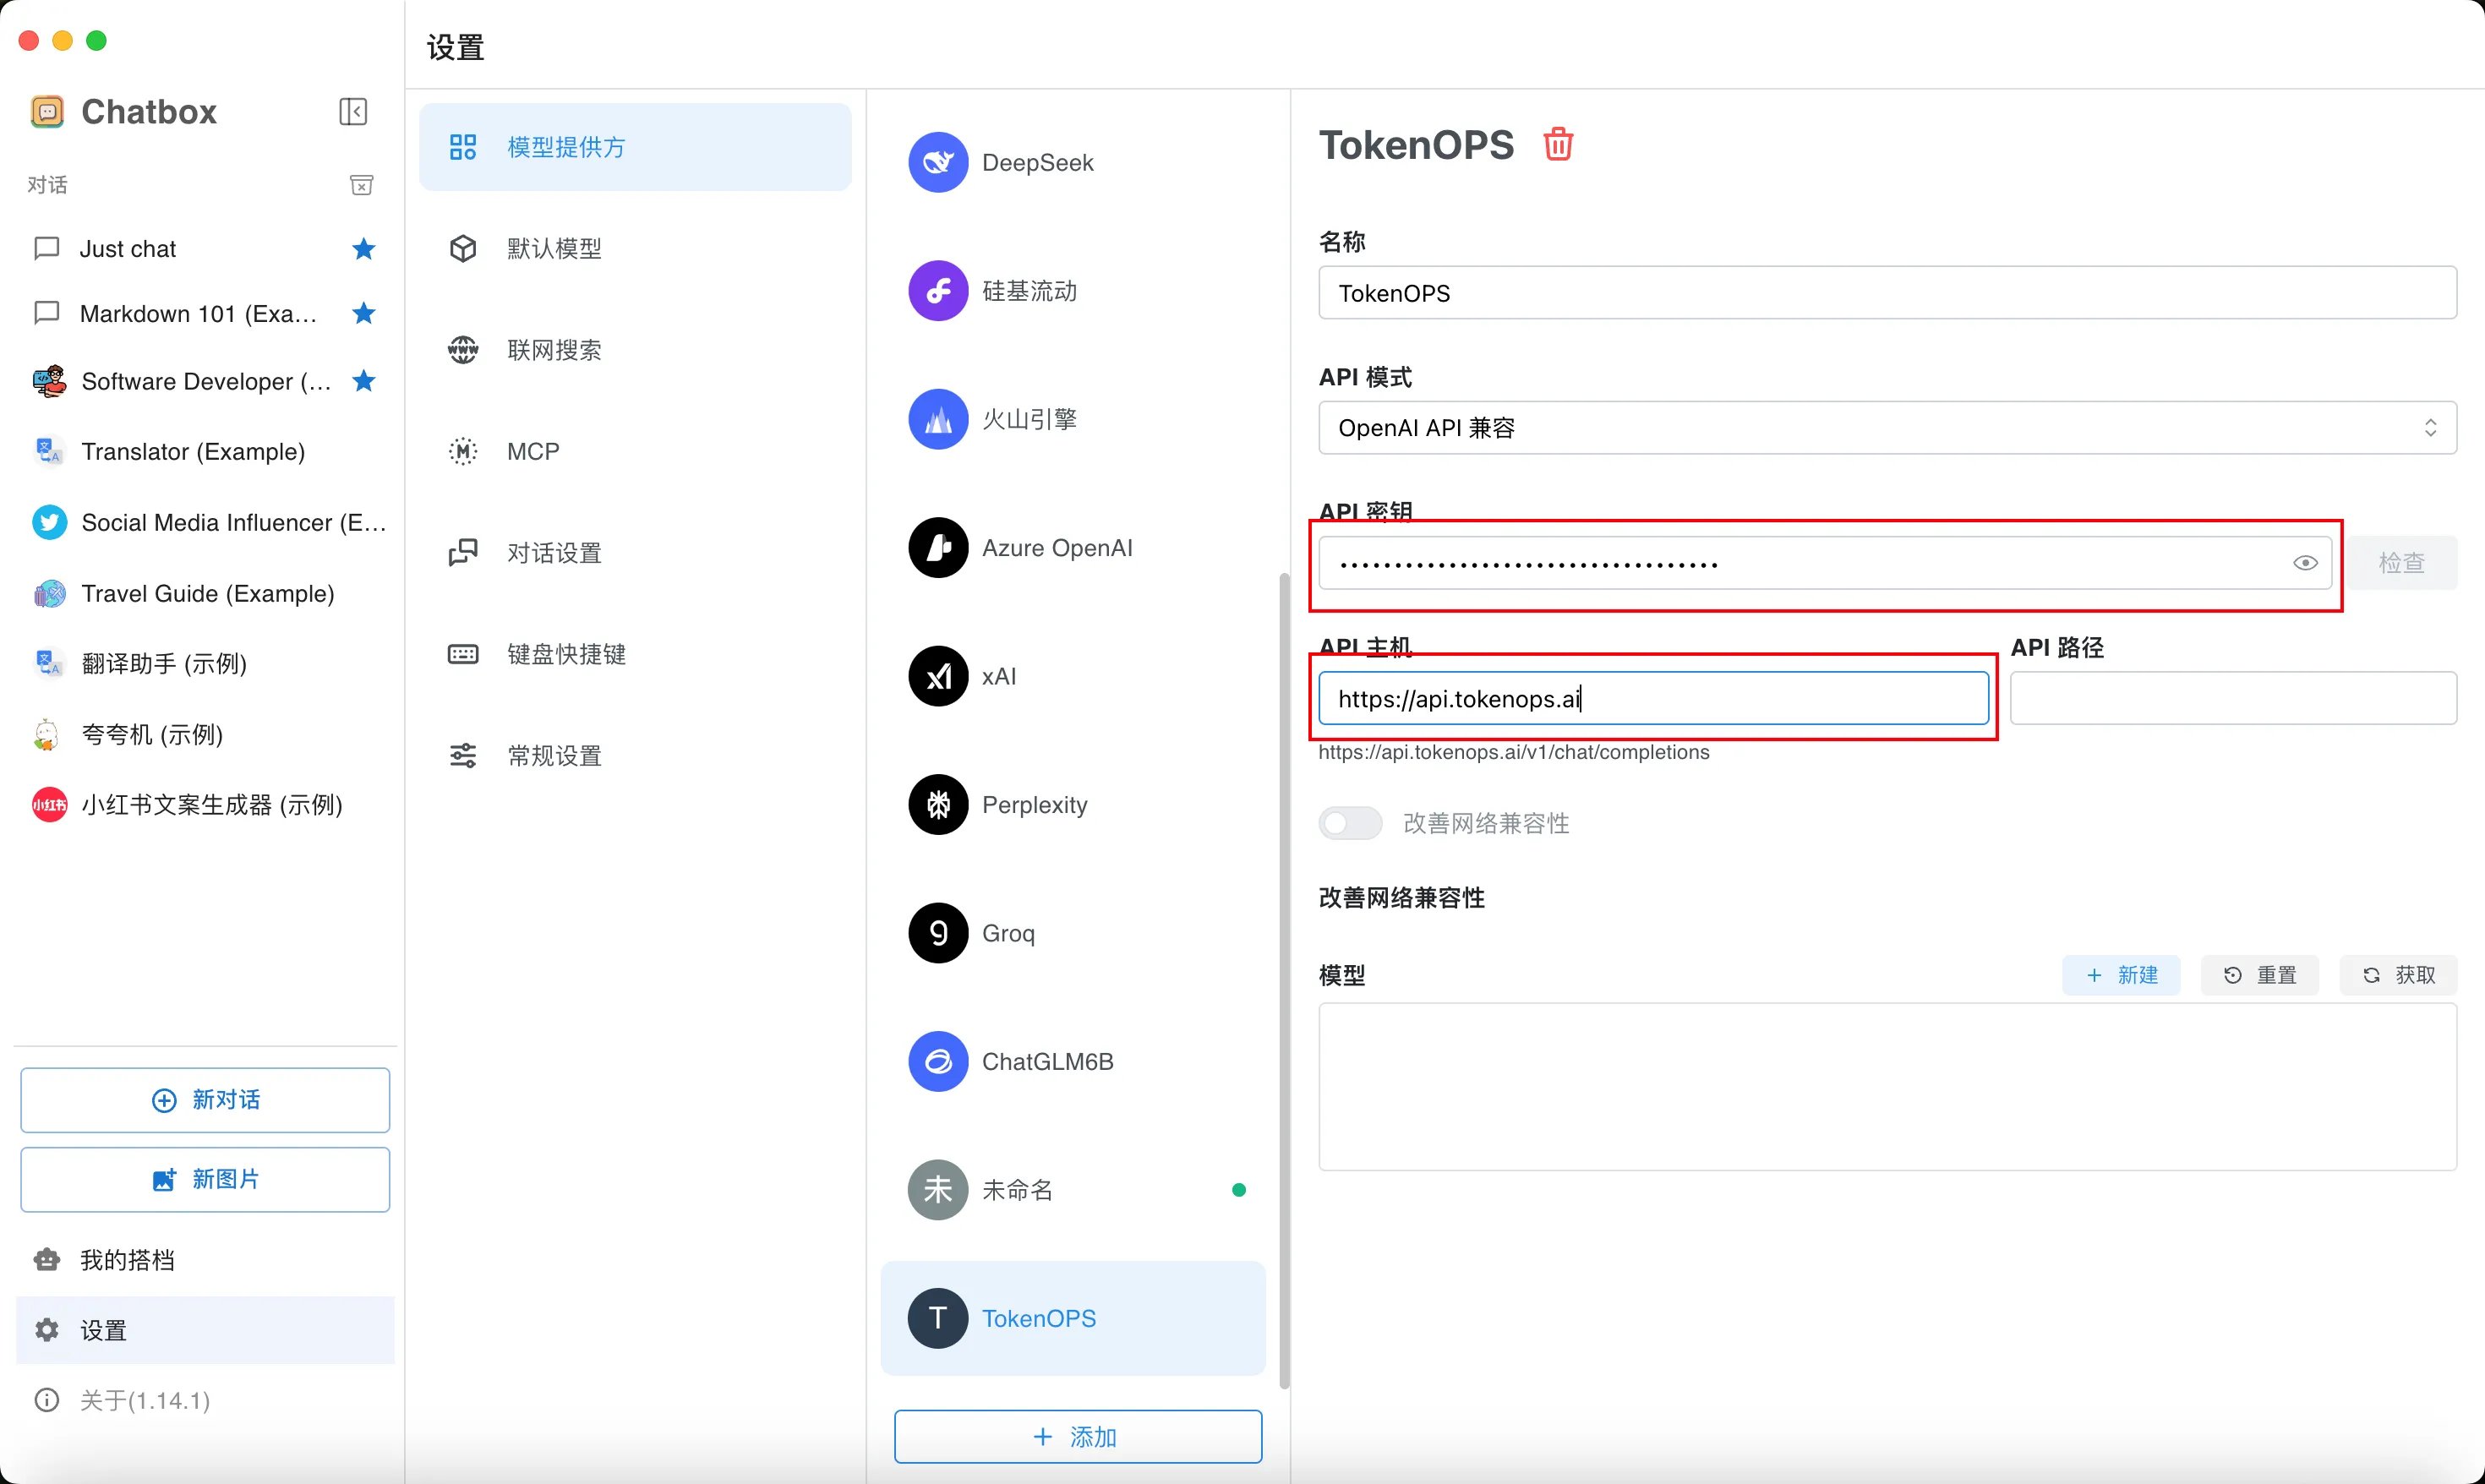Select the TokenOPS provider entry
Image resolution: width=2485 pixels, height=1484 pixels.
pyautogui.click(x=1072, y=1318)
